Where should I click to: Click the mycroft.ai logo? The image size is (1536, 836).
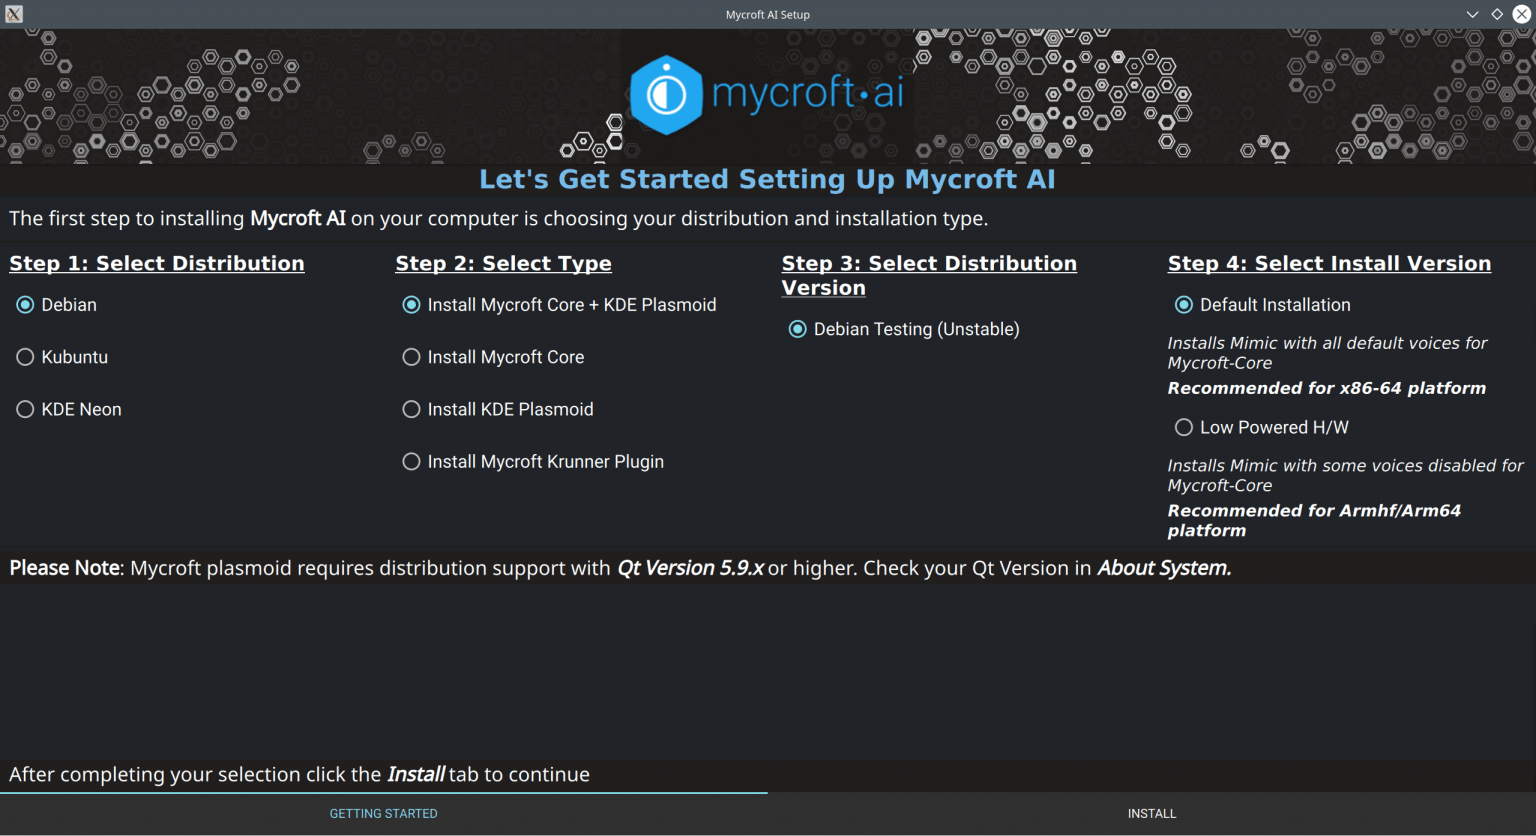[766, 95]
